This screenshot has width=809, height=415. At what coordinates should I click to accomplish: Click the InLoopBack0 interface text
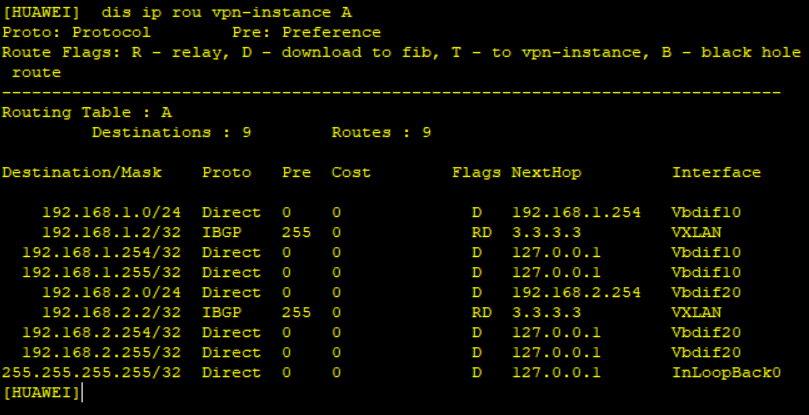click(x=726, y=373)
